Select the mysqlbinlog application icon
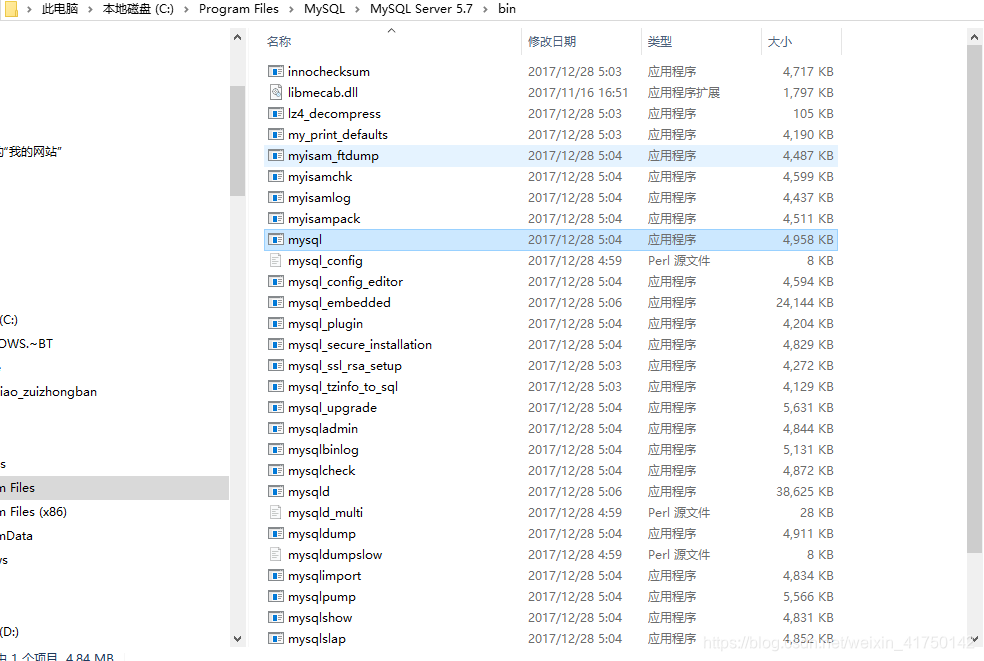 coord(275,449)
